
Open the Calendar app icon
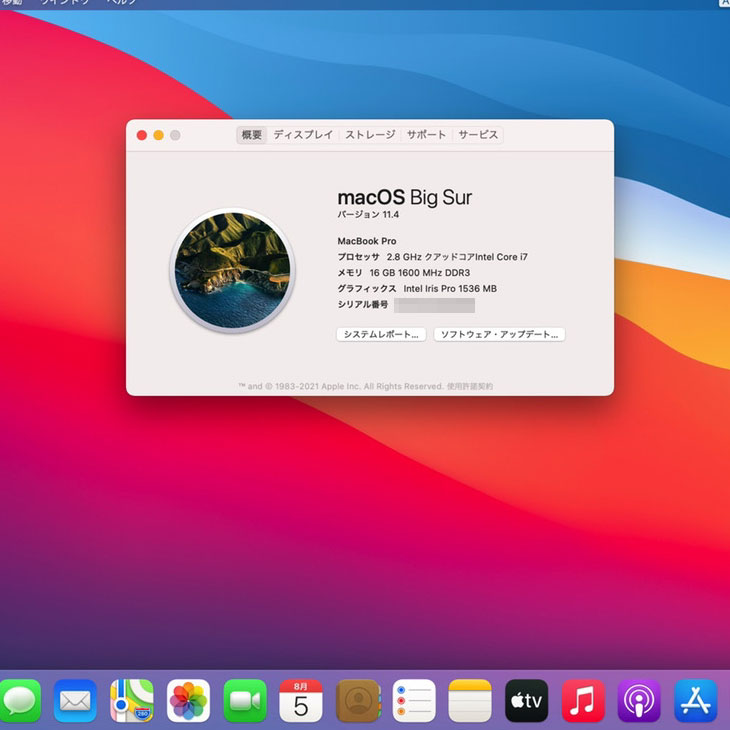coord(301,700)
